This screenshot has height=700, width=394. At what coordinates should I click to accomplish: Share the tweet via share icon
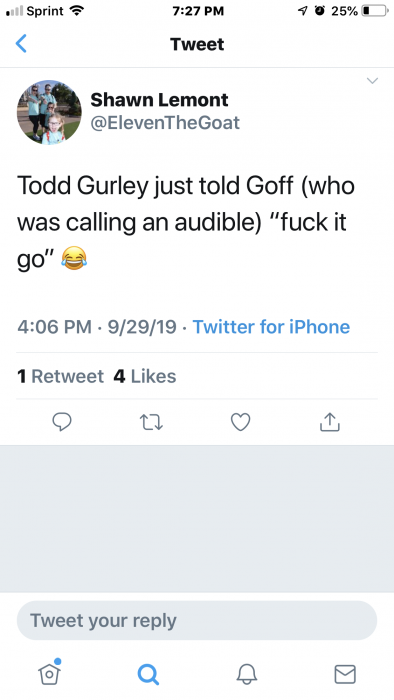tap(330, 422)
